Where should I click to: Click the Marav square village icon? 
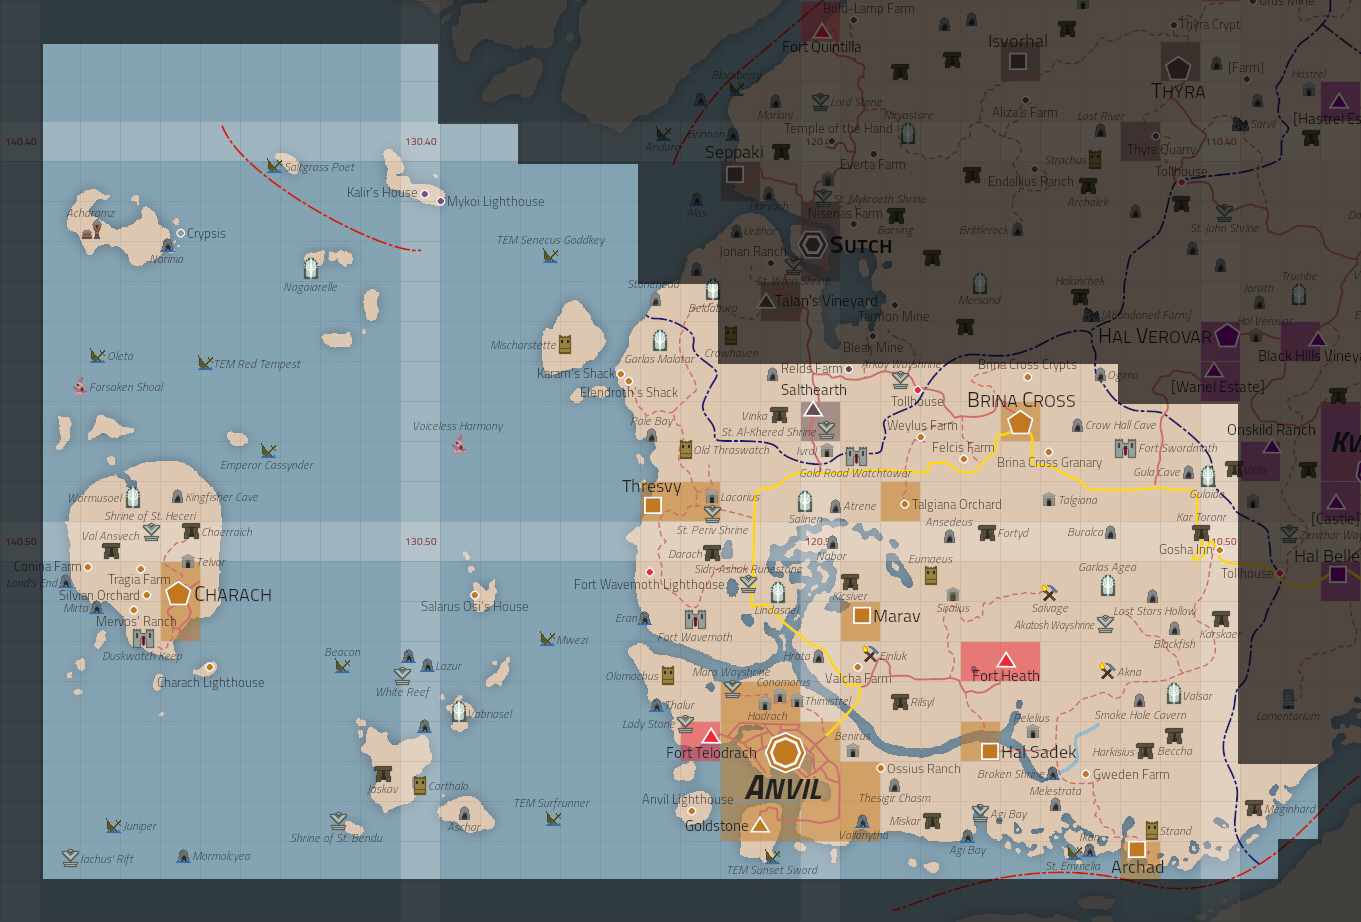click(861, 616)
